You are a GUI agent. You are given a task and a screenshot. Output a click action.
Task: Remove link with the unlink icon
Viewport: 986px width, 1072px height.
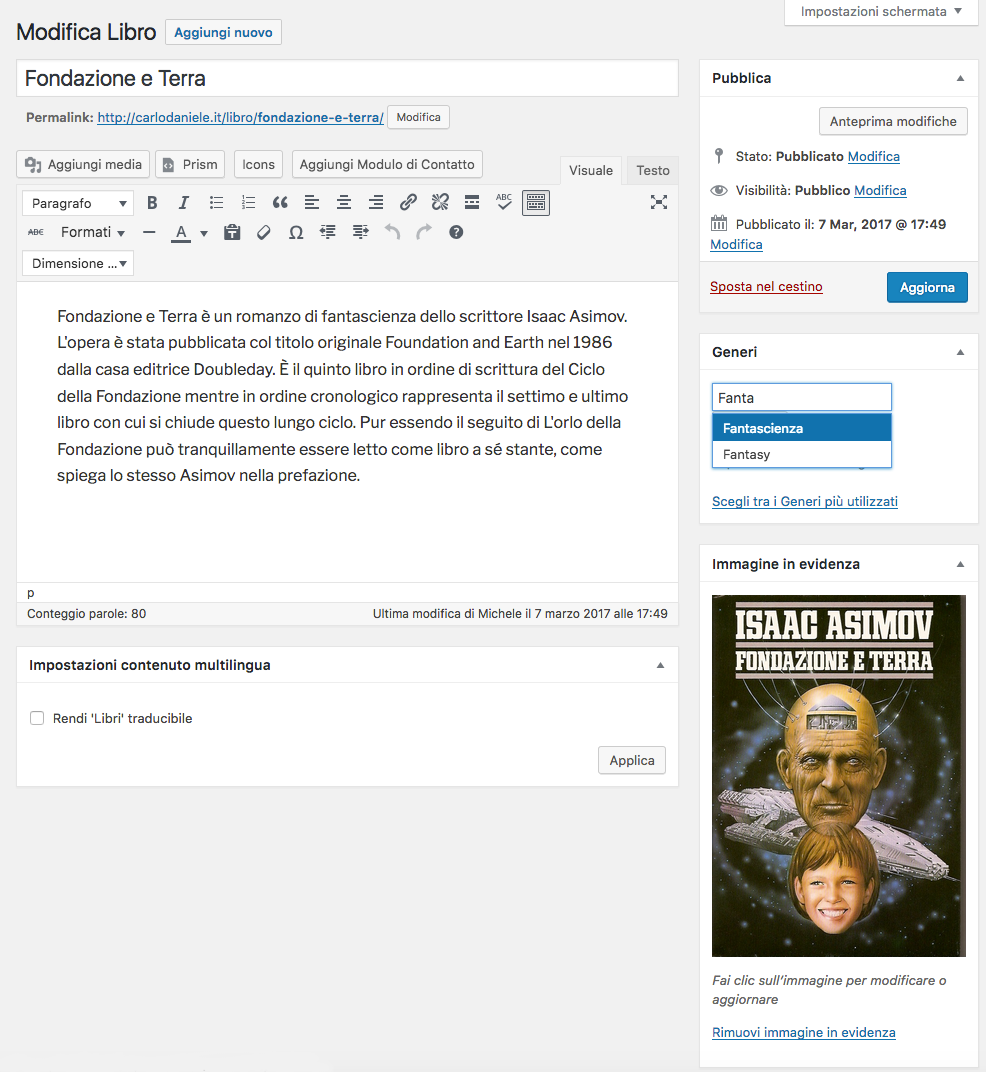pos(440,203)
